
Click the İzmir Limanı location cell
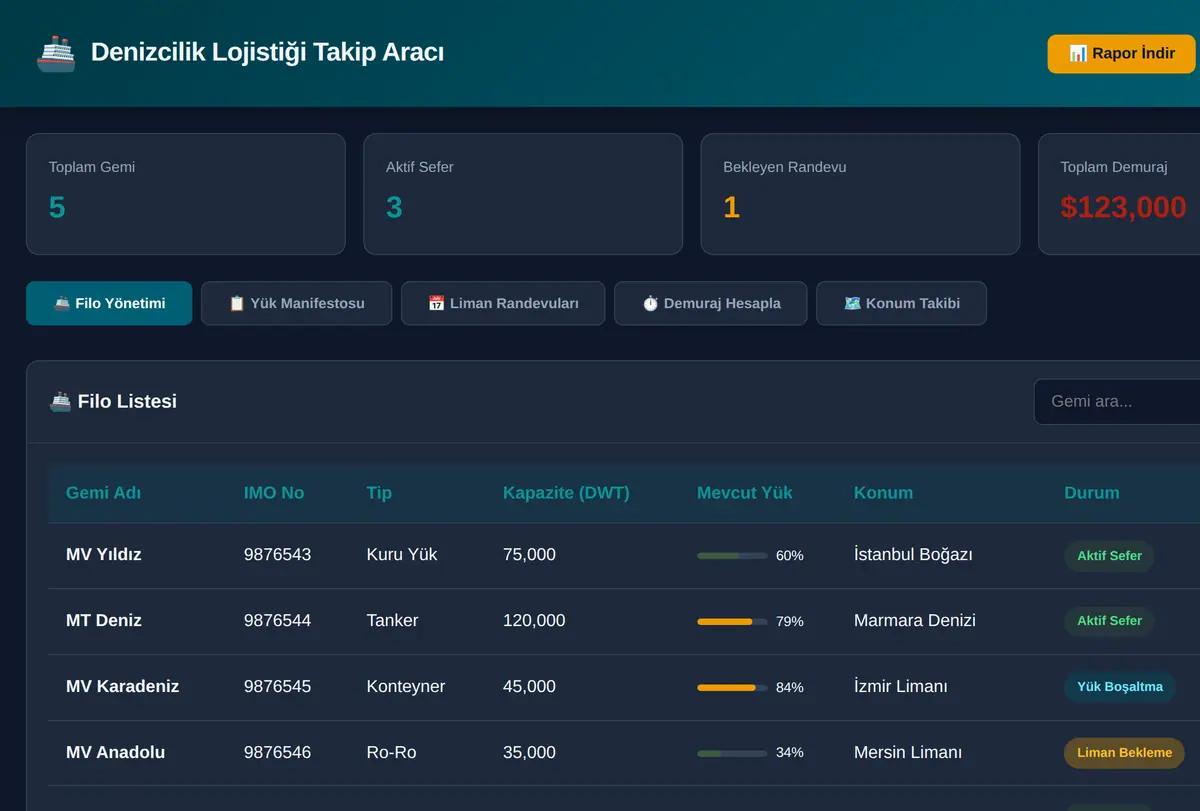901,687
